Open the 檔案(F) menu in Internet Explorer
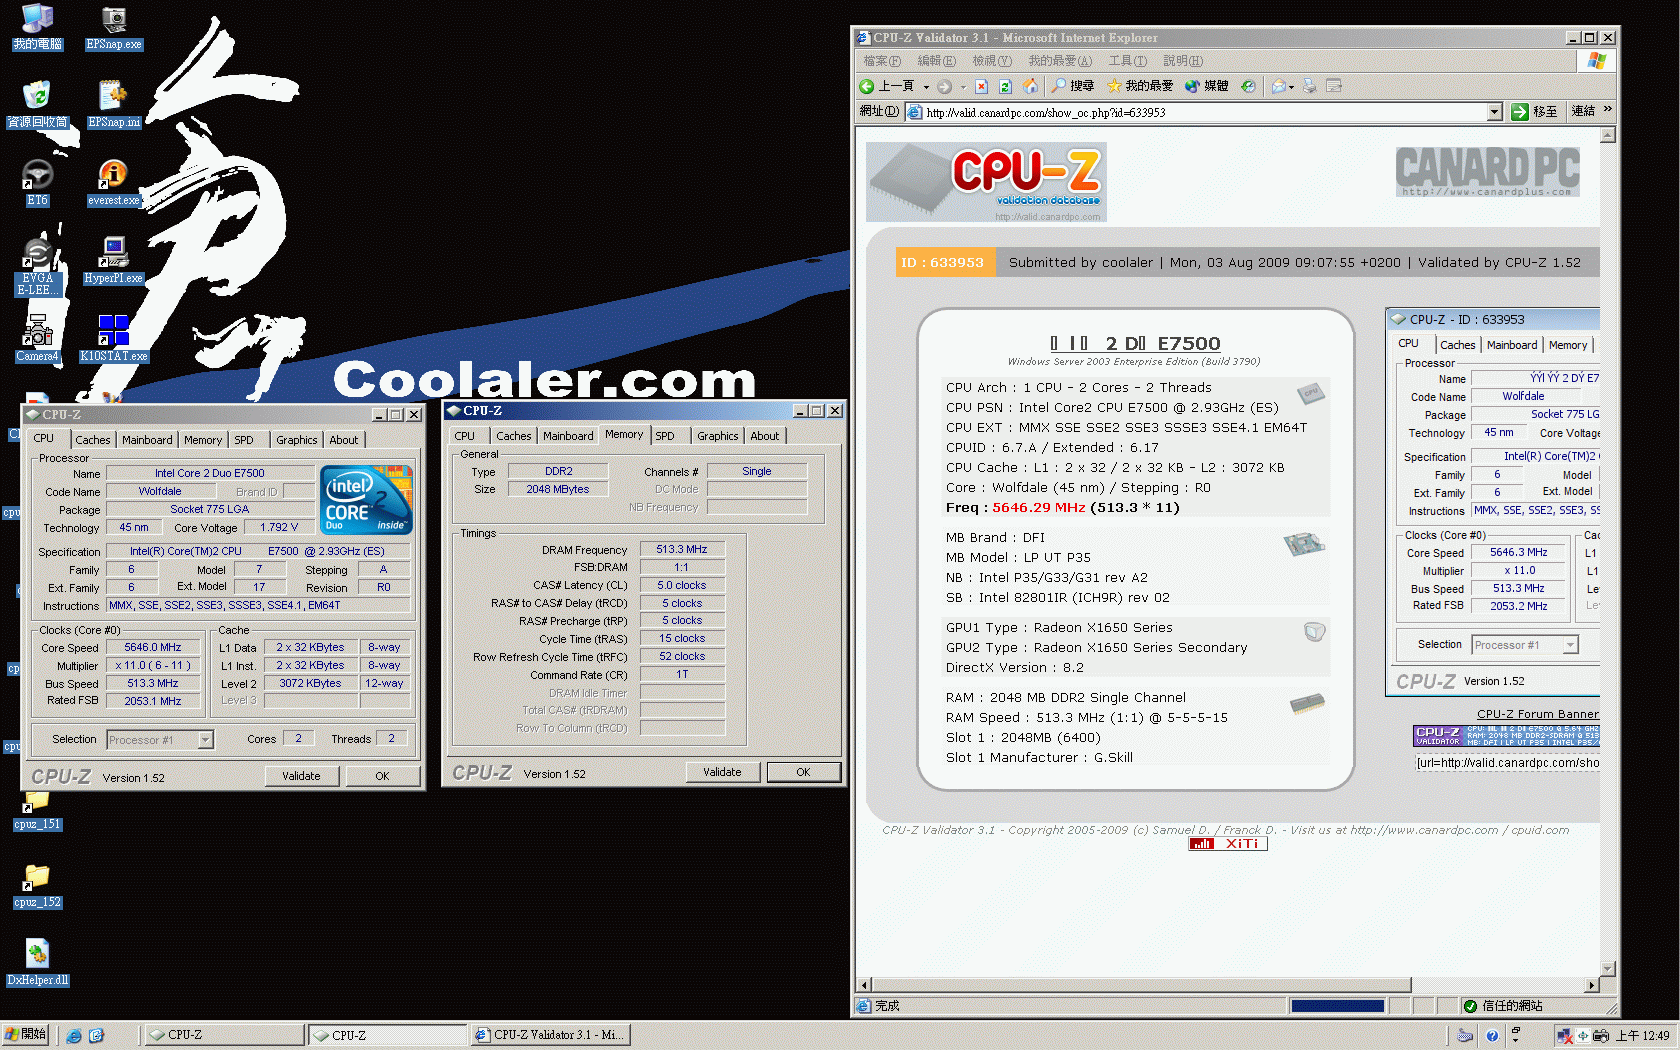 click(882, 61)
